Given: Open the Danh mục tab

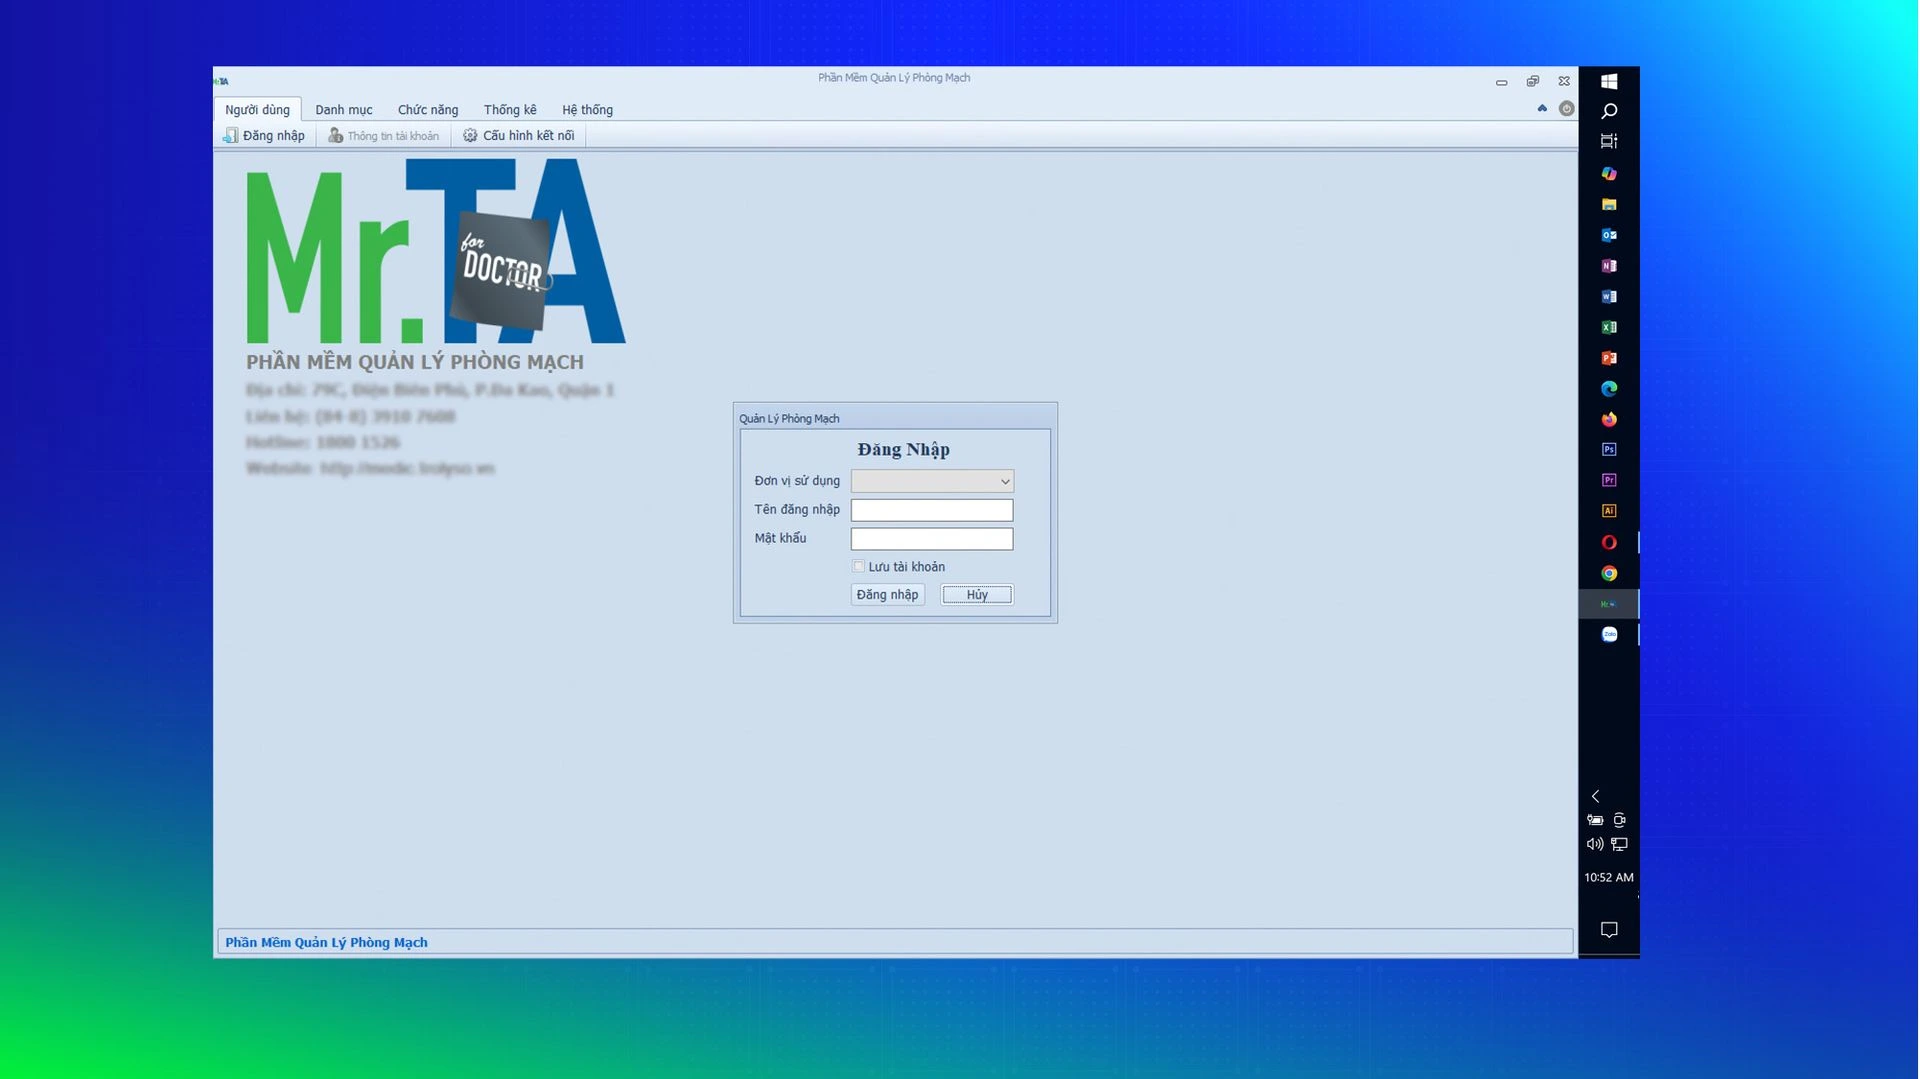Looking at the screenshot, I should click(343, 110).
